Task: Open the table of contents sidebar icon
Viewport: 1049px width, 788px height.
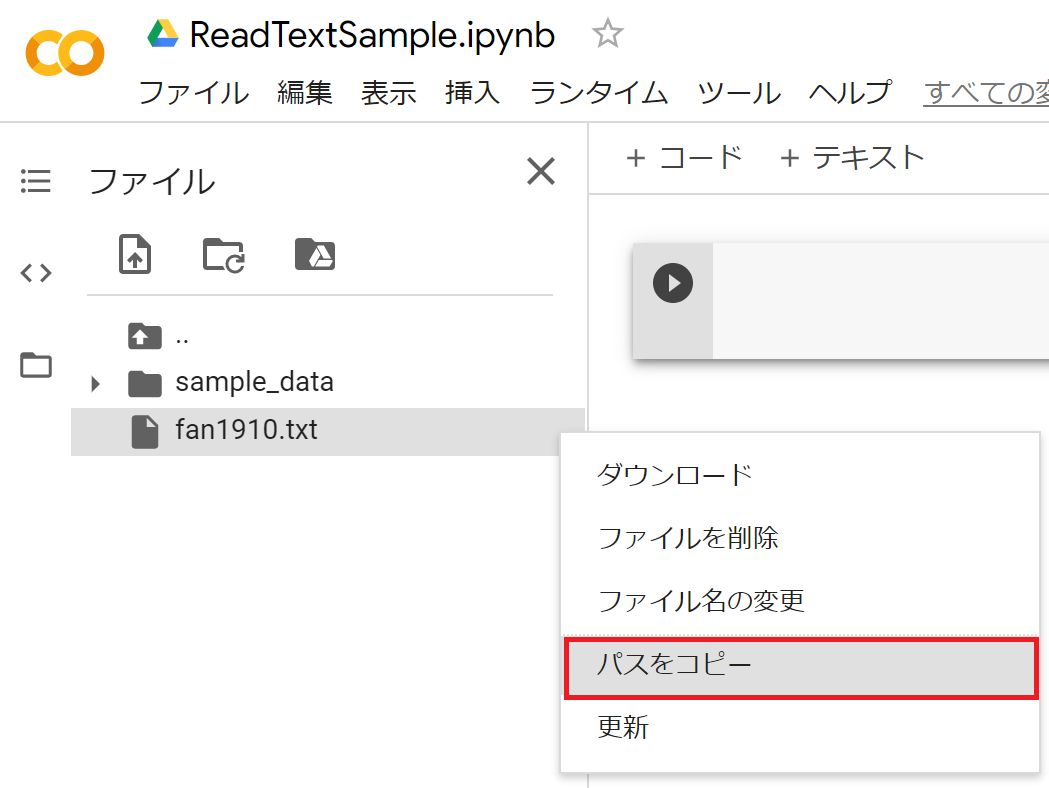Action: (36, 181)
